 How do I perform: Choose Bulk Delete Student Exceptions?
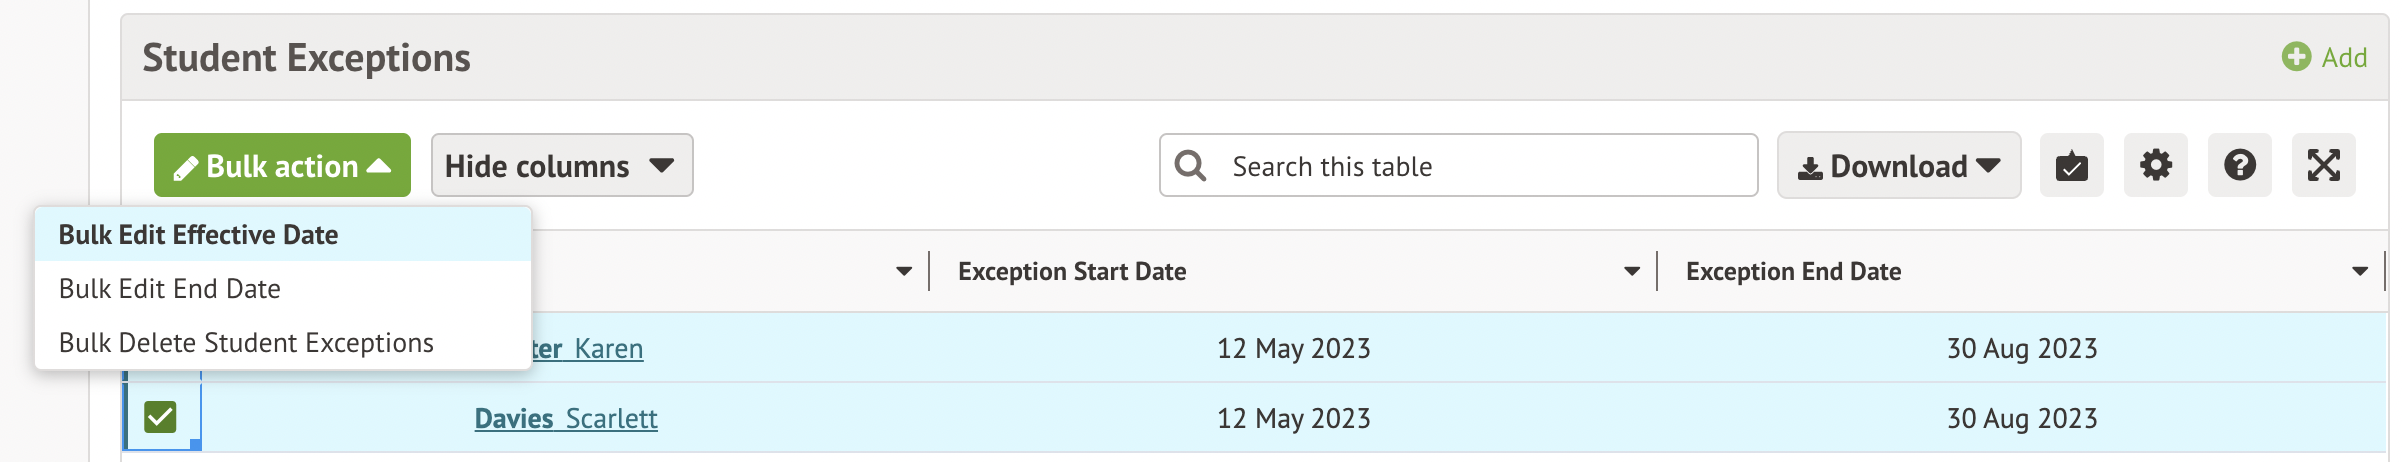tap(246, 343)
